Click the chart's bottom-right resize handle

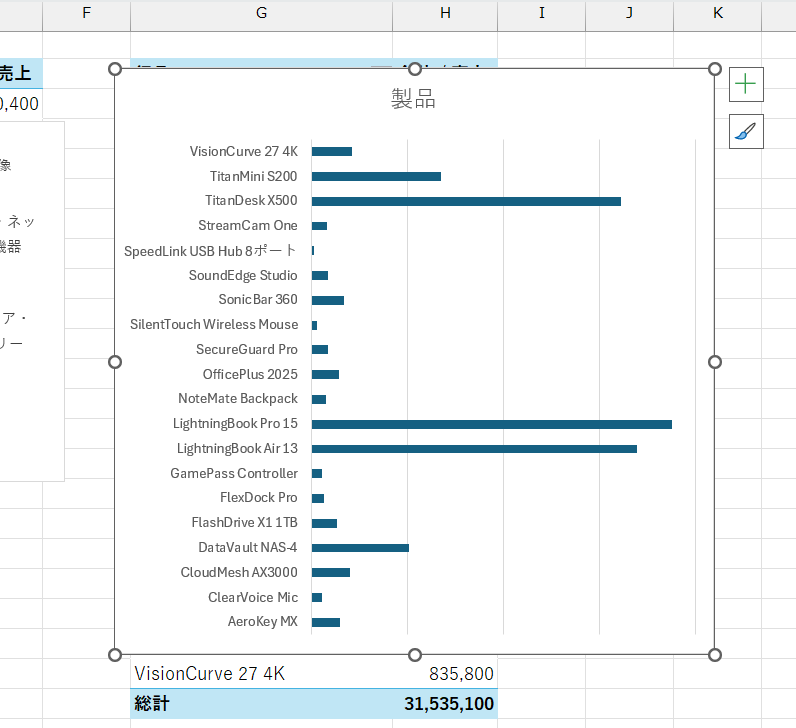715,655
